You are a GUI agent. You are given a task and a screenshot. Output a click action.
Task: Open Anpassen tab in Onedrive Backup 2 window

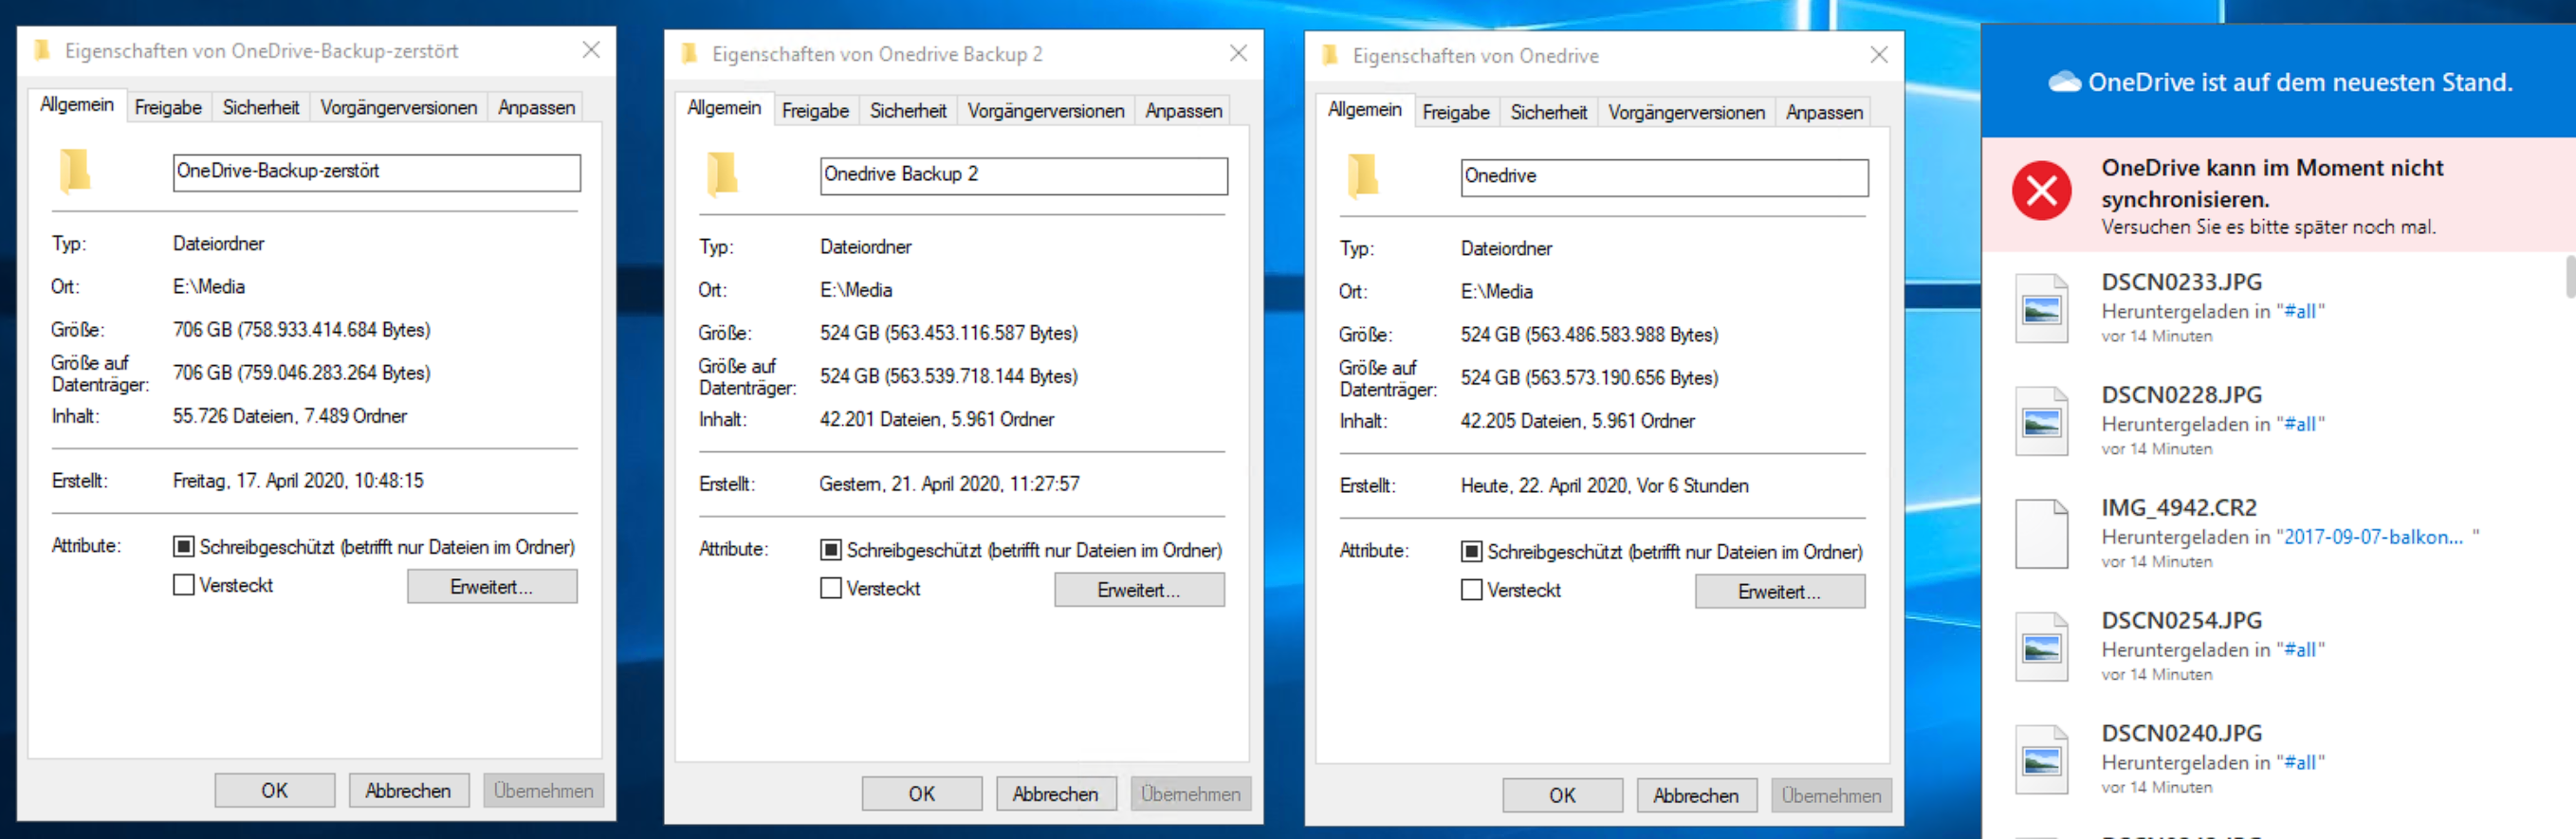pos(1183,110)
